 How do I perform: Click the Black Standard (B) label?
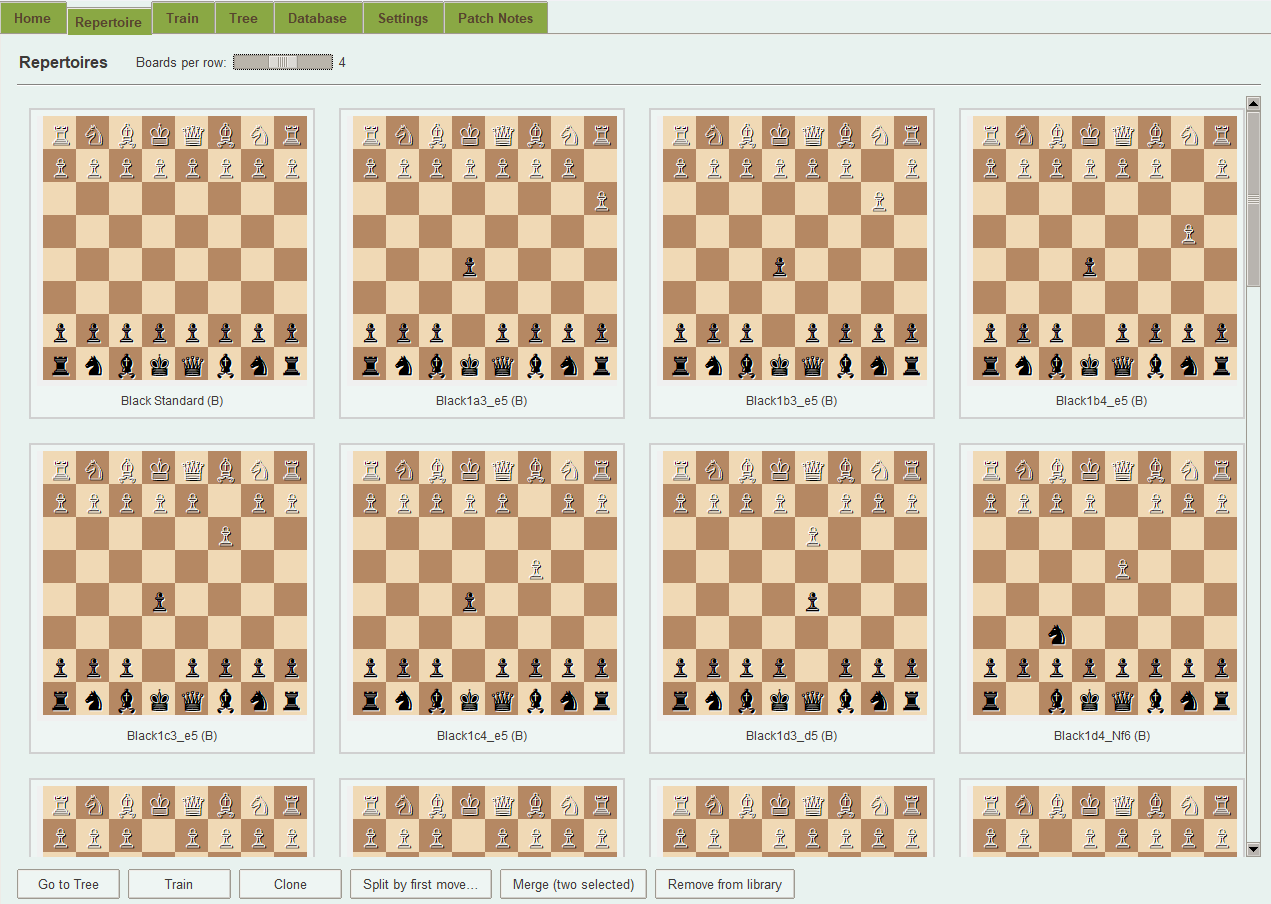172,401
